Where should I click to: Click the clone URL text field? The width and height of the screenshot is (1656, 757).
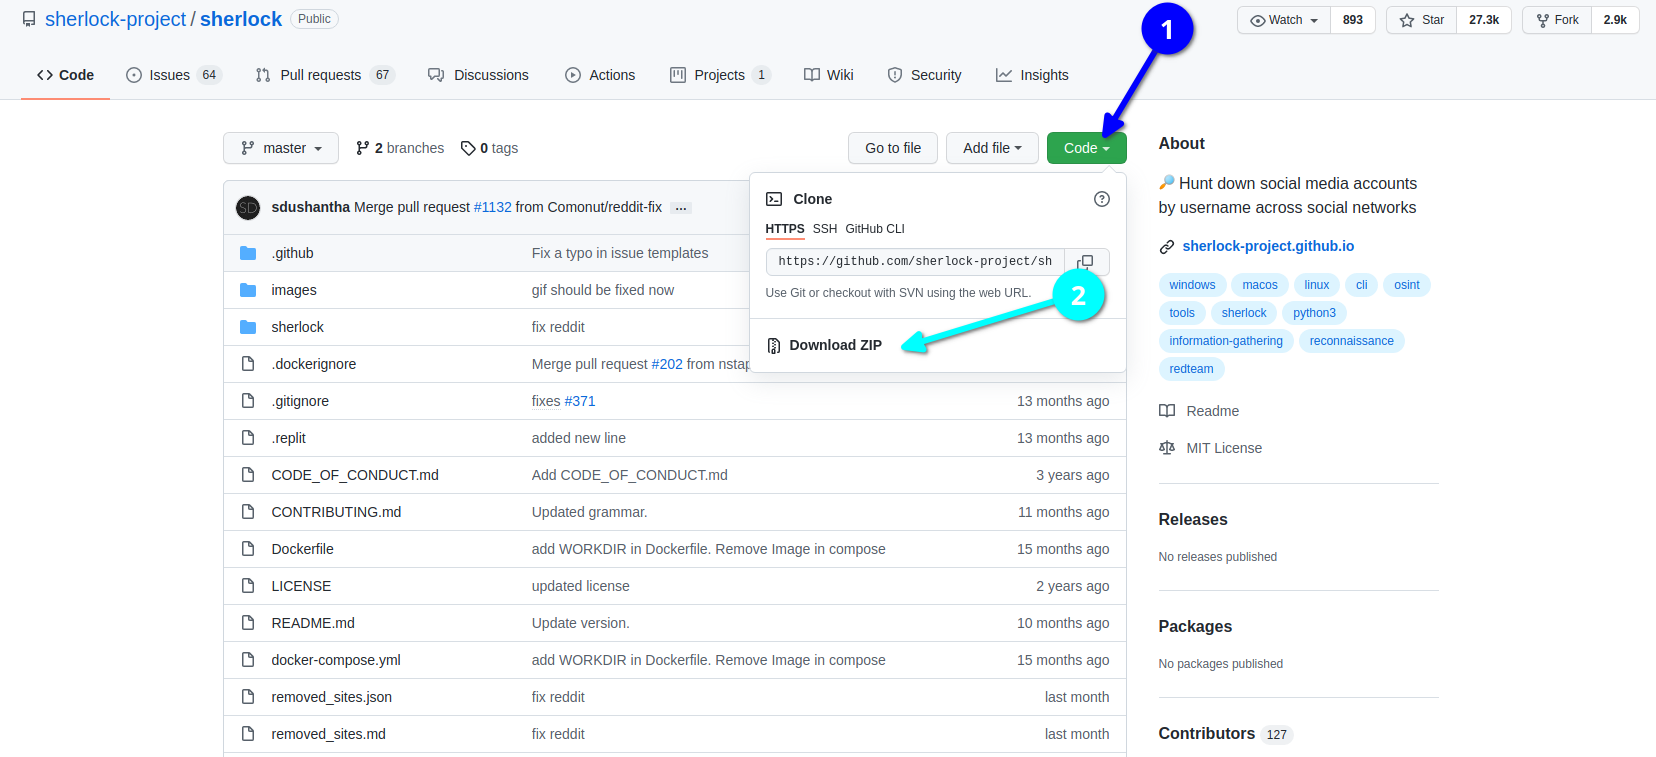point(915,262)
